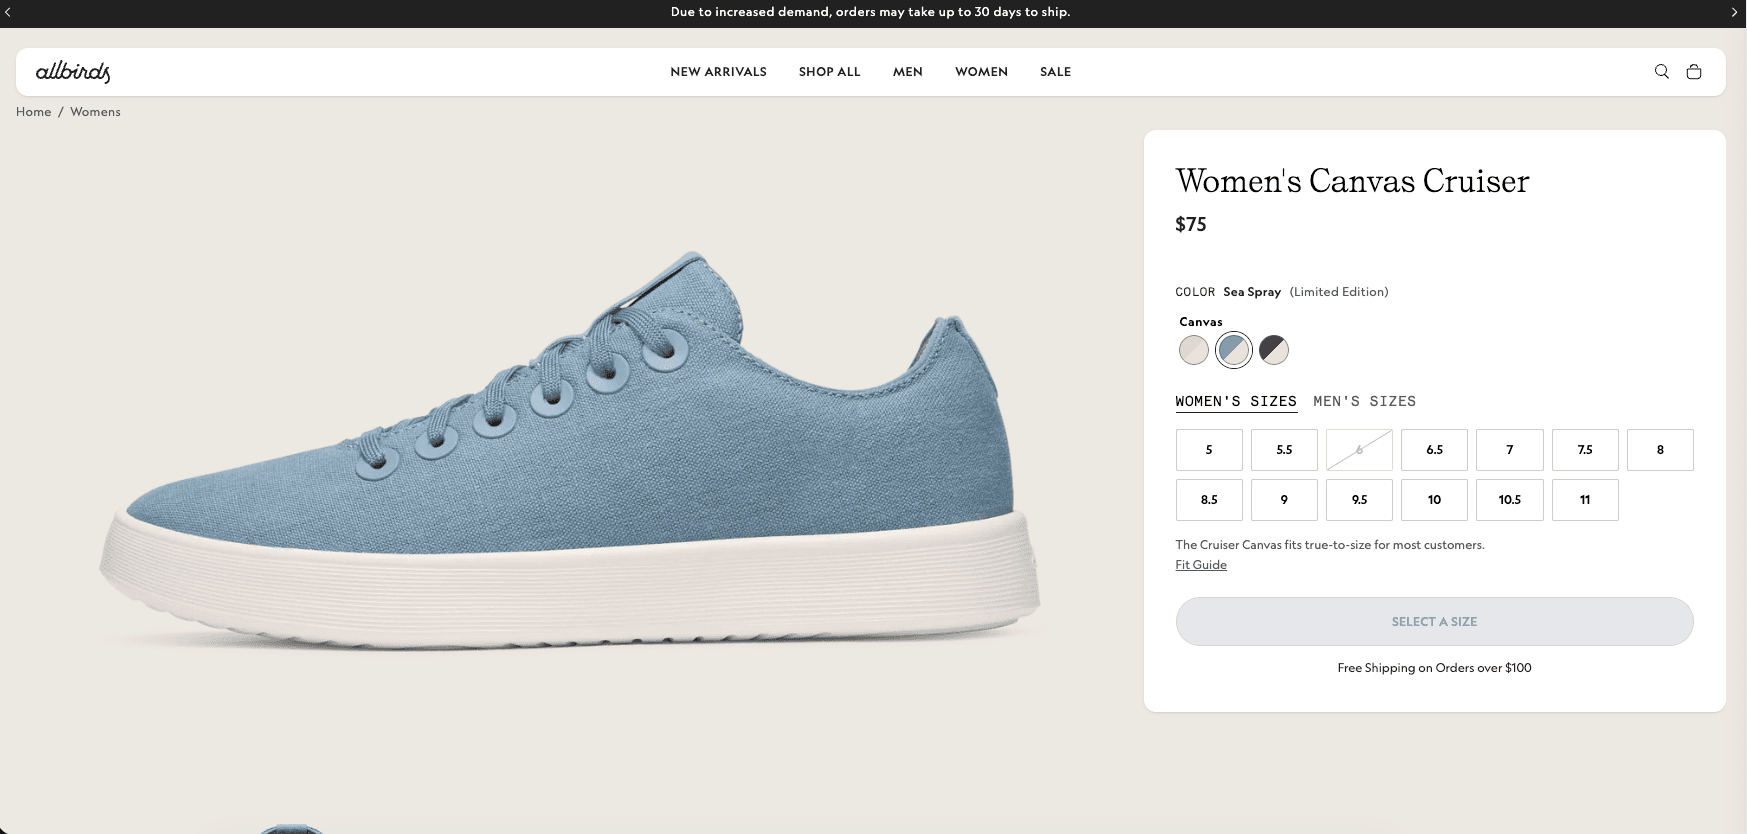This screenshot has width=1747, height=834.
Task: Select size 10
Action: [1434, 500]
